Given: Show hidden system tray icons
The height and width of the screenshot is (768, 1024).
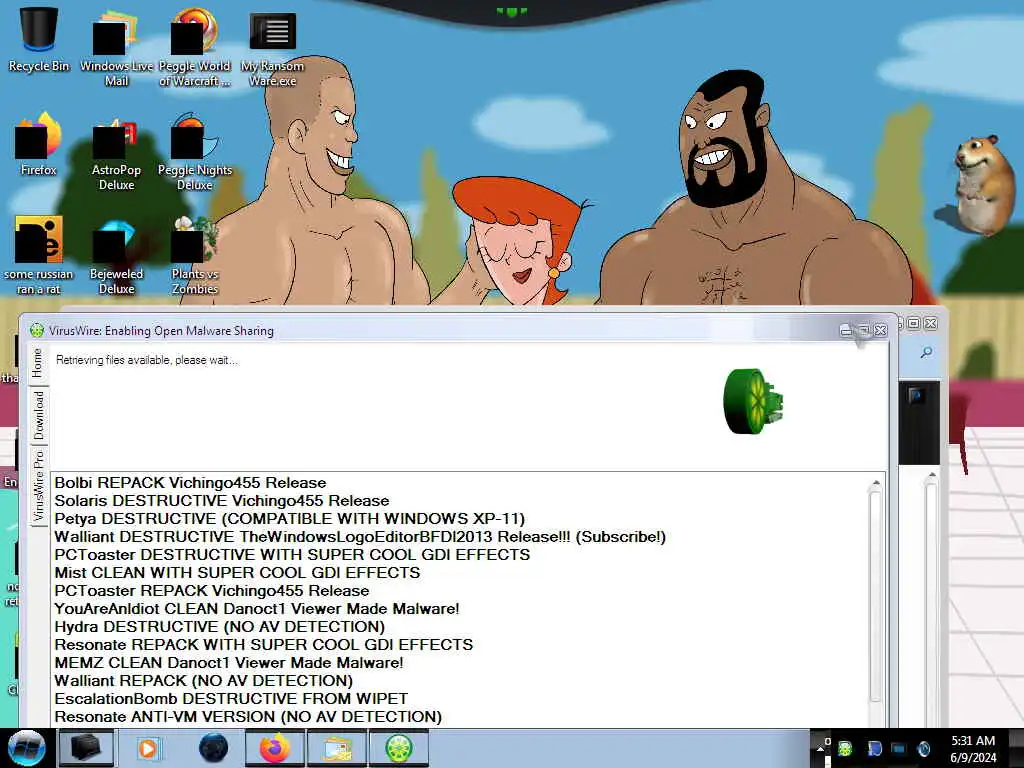Looking at the screenshot, I should (x=820, y=748).
